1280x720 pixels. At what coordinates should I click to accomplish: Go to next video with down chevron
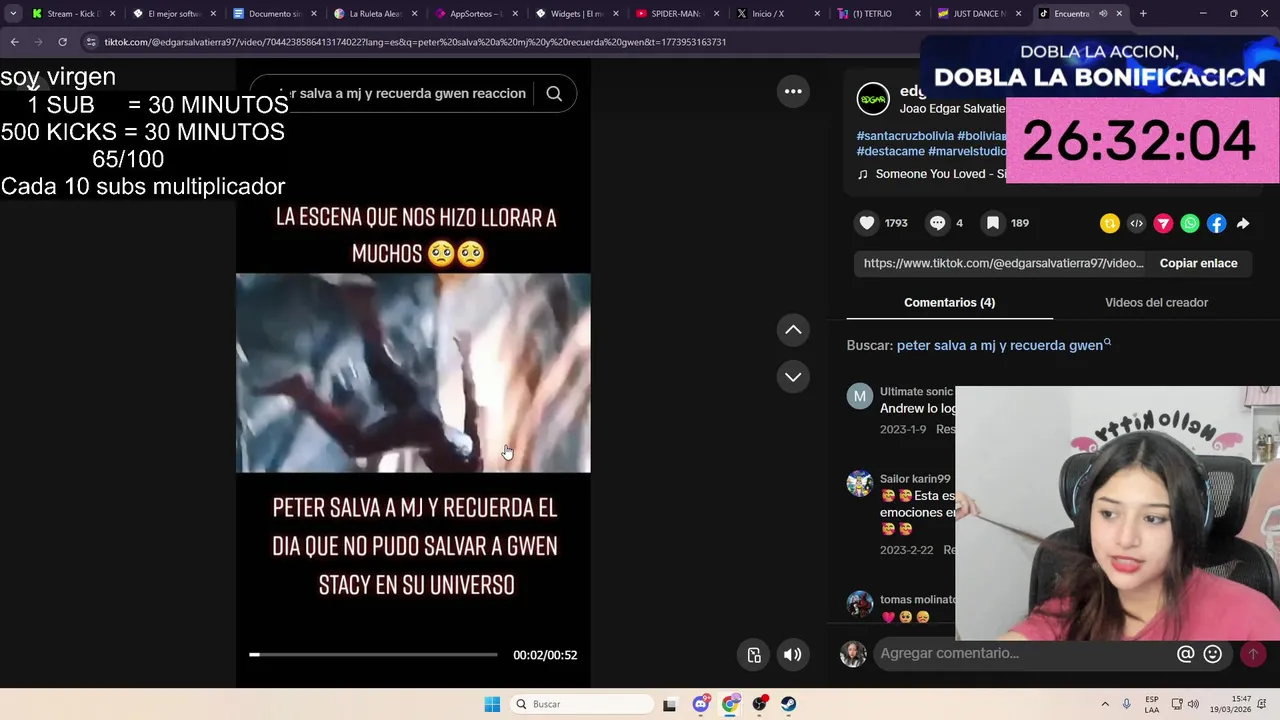793,377
